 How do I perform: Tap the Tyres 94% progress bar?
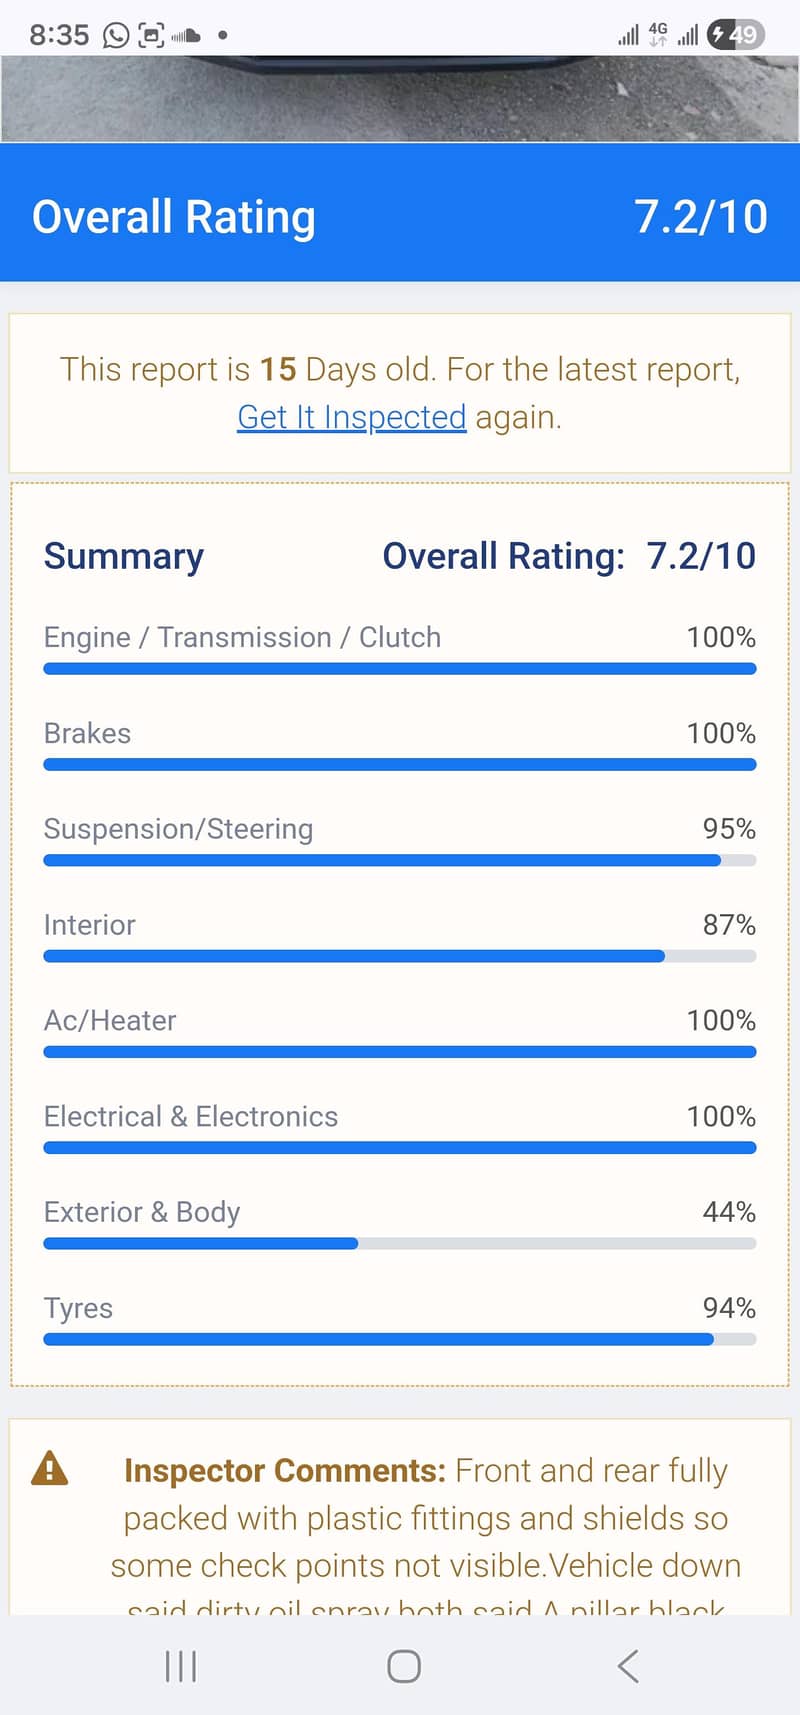click(399, 1340)
